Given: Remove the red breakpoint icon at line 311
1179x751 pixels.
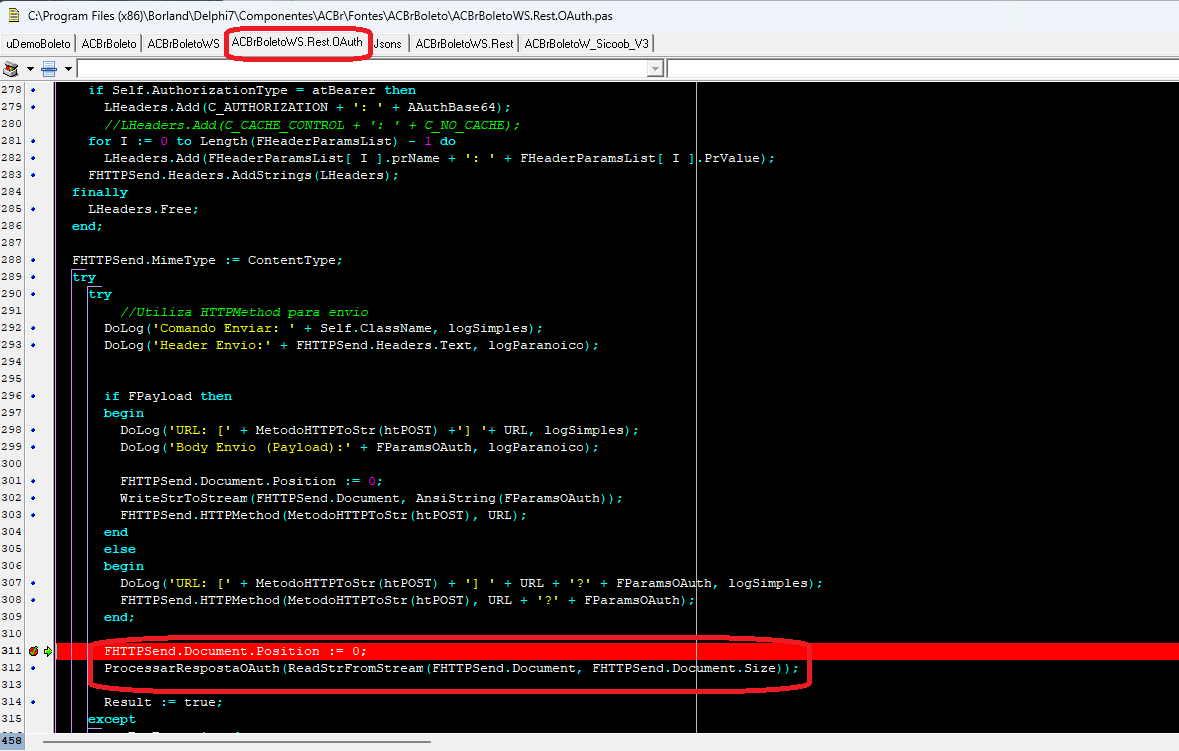Looking at the screenshot, I should coord(33,651).
